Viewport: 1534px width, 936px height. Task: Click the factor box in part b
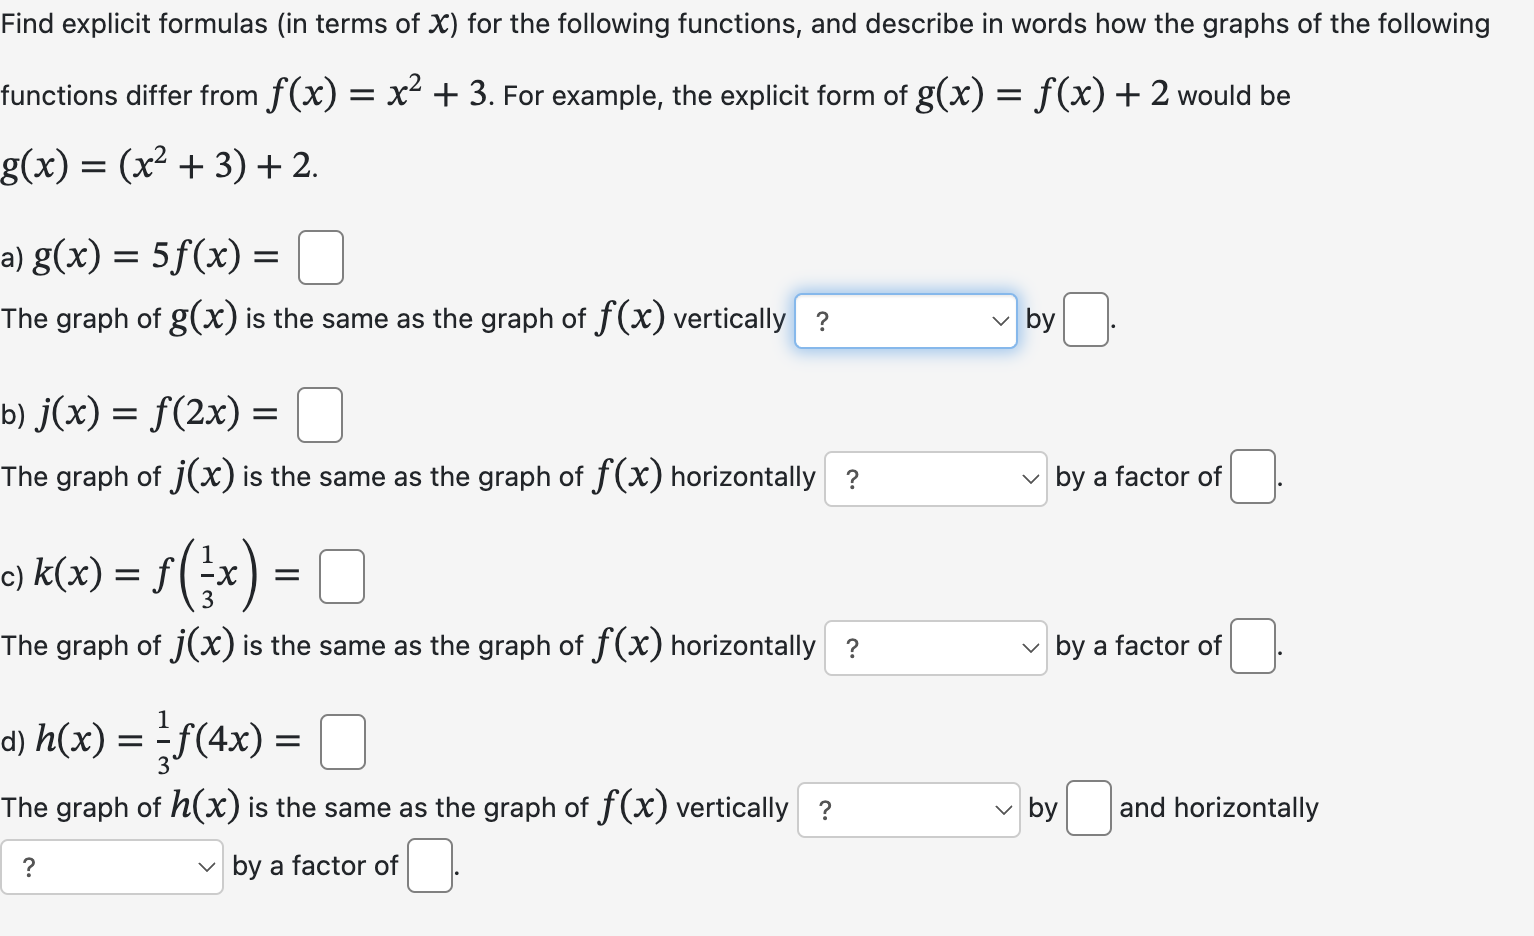pos(1251,477)
